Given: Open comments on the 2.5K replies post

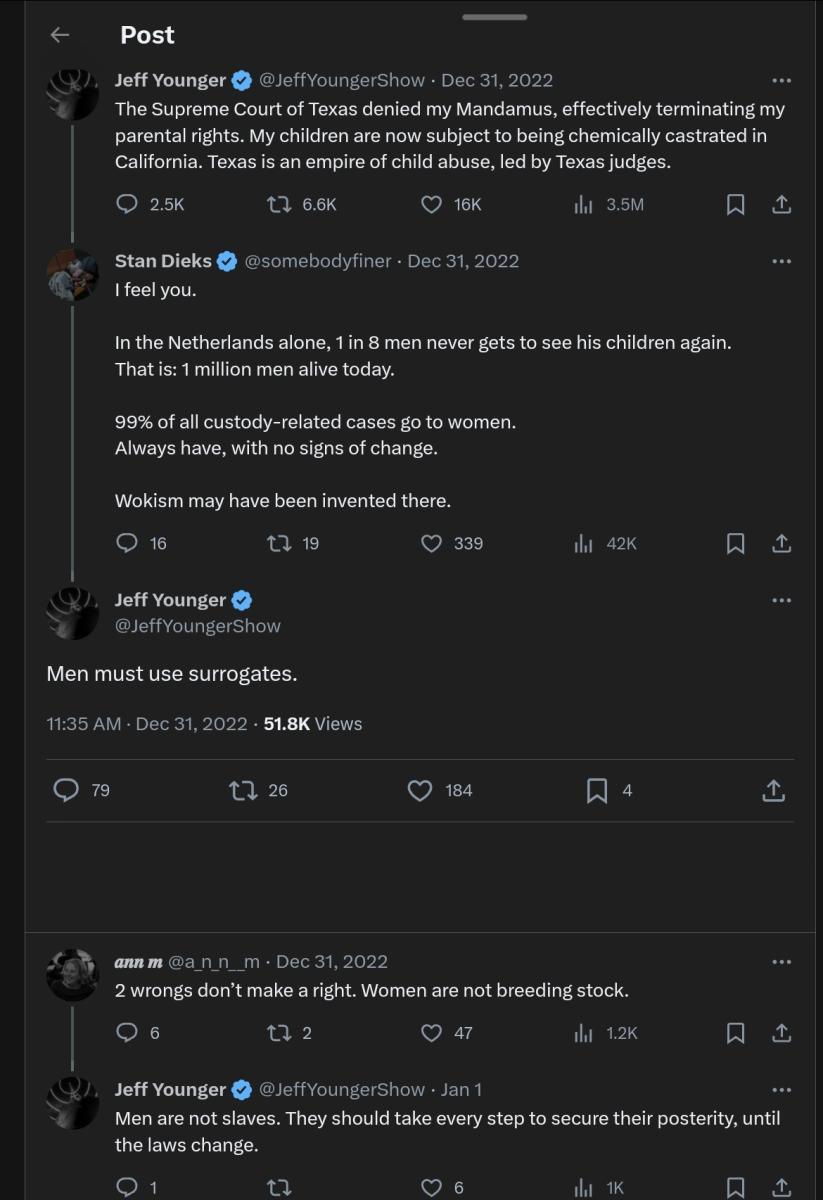Looking at the screenshot, I should (x=127, y=204).
